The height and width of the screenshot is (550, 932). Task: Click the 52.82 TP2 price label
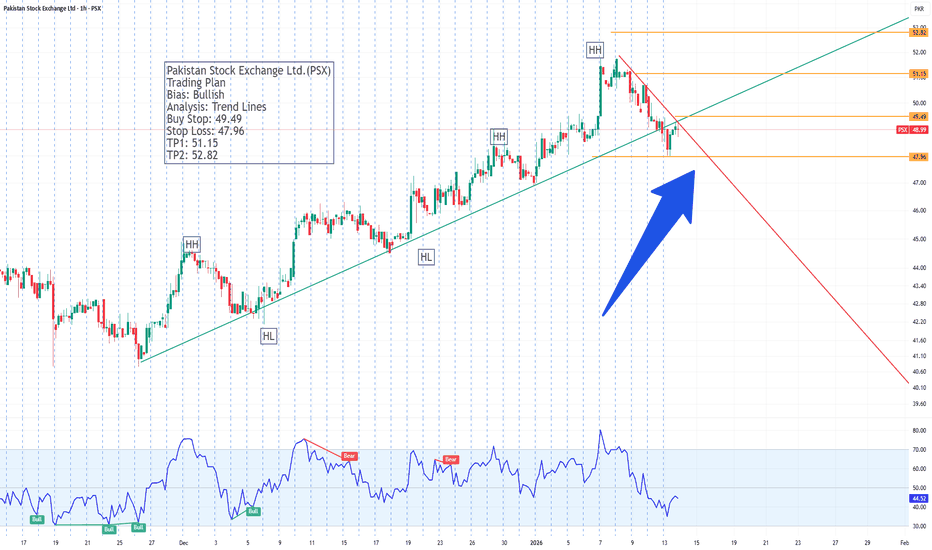point(918,33)
